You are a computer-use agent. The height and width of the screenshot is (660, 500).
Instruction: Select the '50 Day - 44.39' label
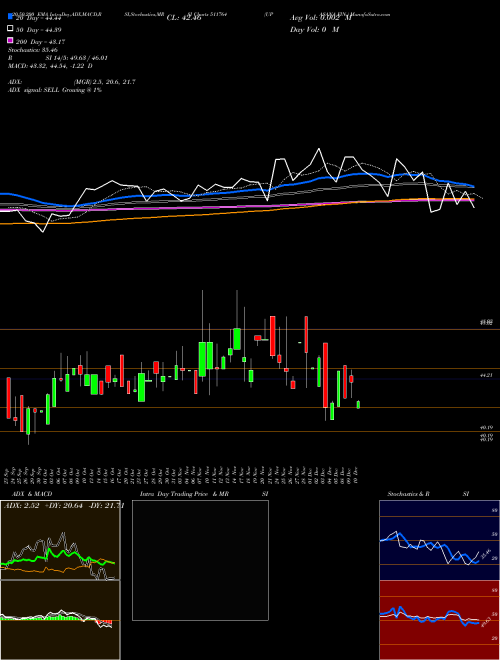(x=40, y=30)
